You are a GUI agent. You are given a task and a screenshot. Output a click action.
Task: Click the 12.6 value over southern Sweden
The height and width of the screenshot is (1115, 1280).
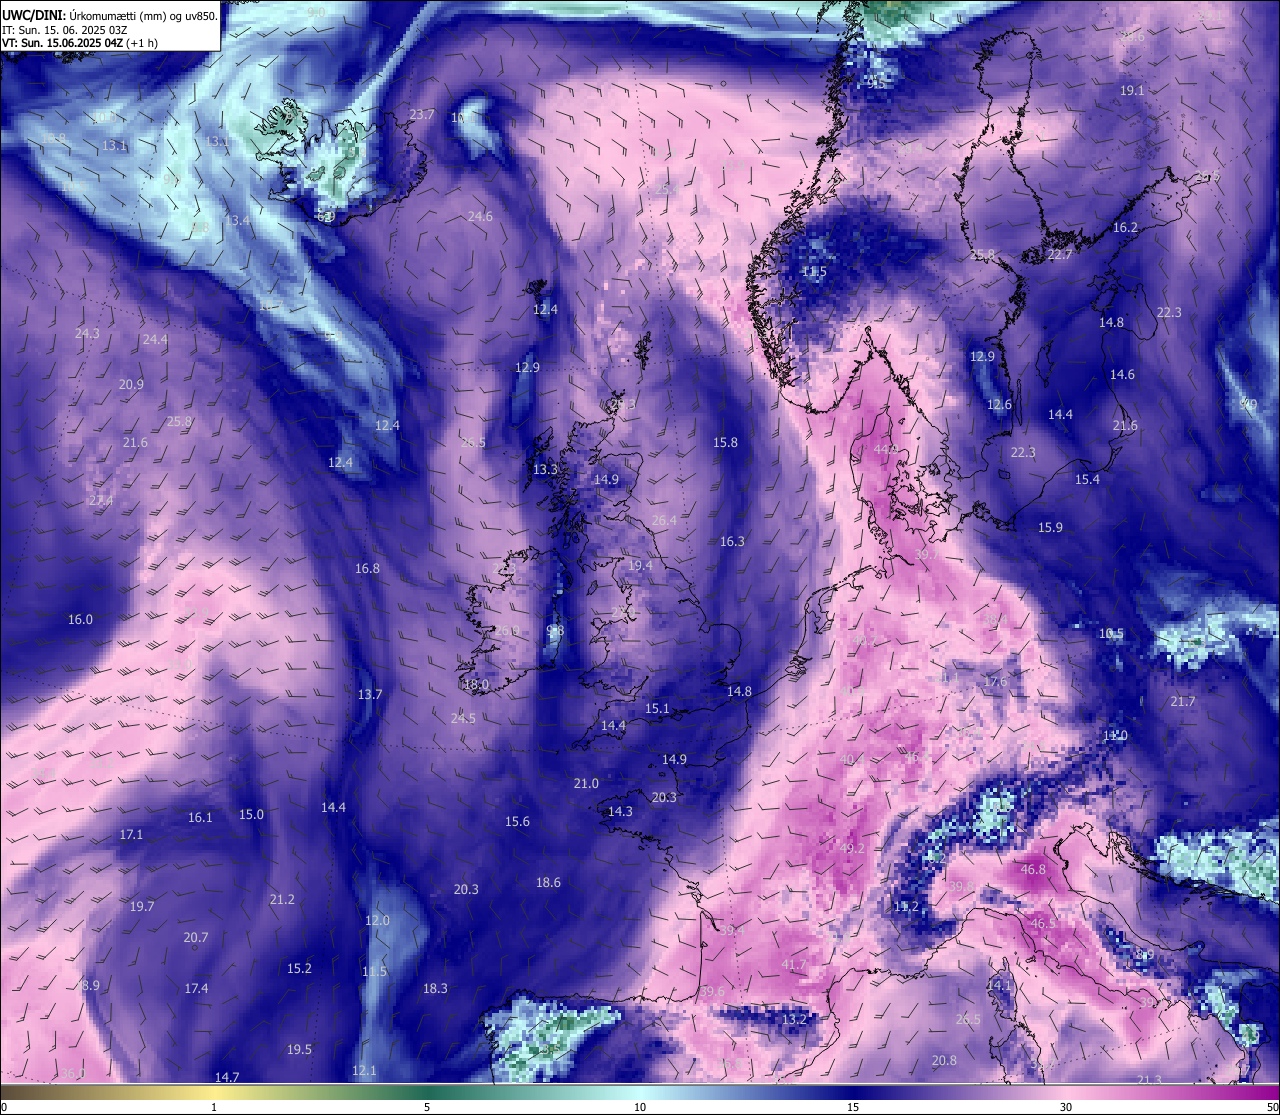coord(999,405)
